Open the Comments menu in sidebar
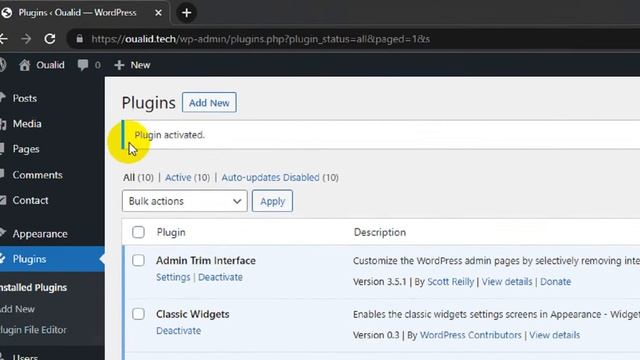640x360 pixels. point(37,175)
